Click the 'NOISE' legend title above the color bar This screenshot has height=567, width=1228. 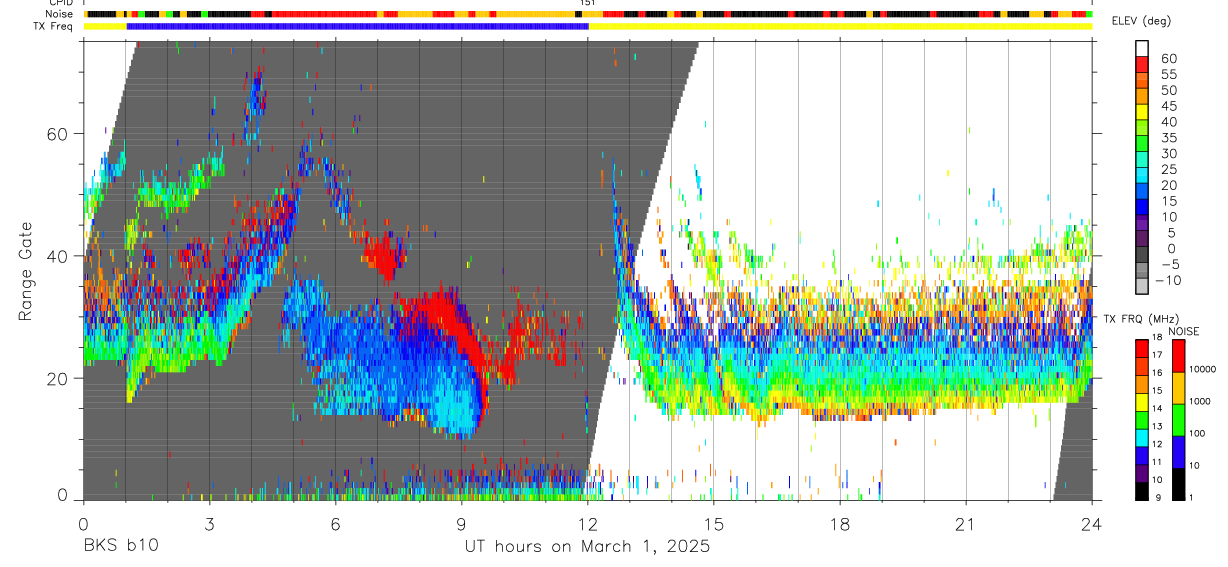coord(1183,331)
